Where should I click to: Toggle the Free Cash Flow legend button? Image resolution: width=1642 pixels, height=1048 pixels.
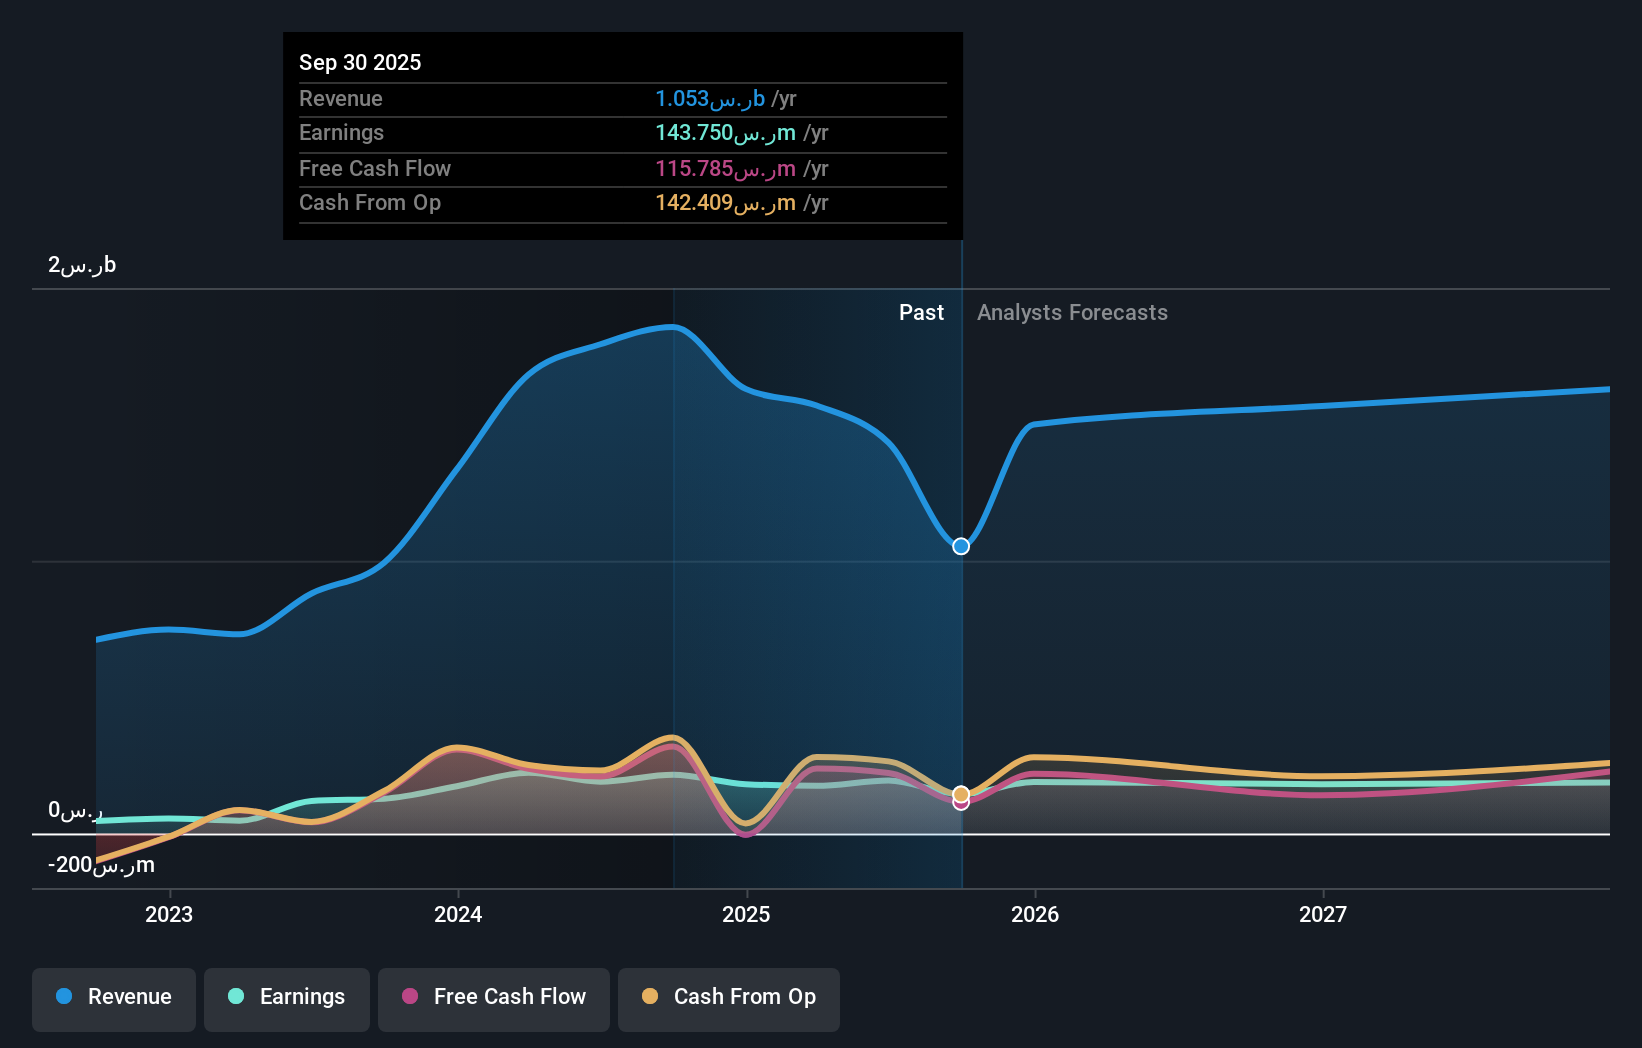point(494,999)
